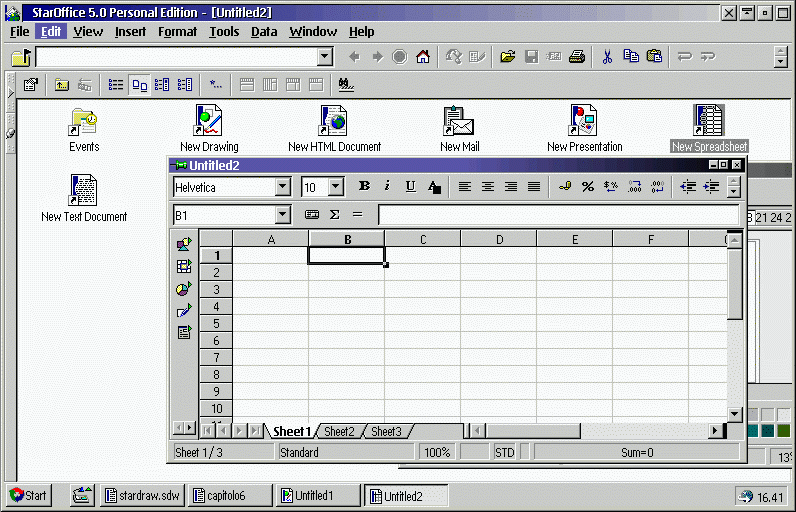Toggle italic text formatting
This screenshot has width=796, height=512.
[x=387, y=186]
